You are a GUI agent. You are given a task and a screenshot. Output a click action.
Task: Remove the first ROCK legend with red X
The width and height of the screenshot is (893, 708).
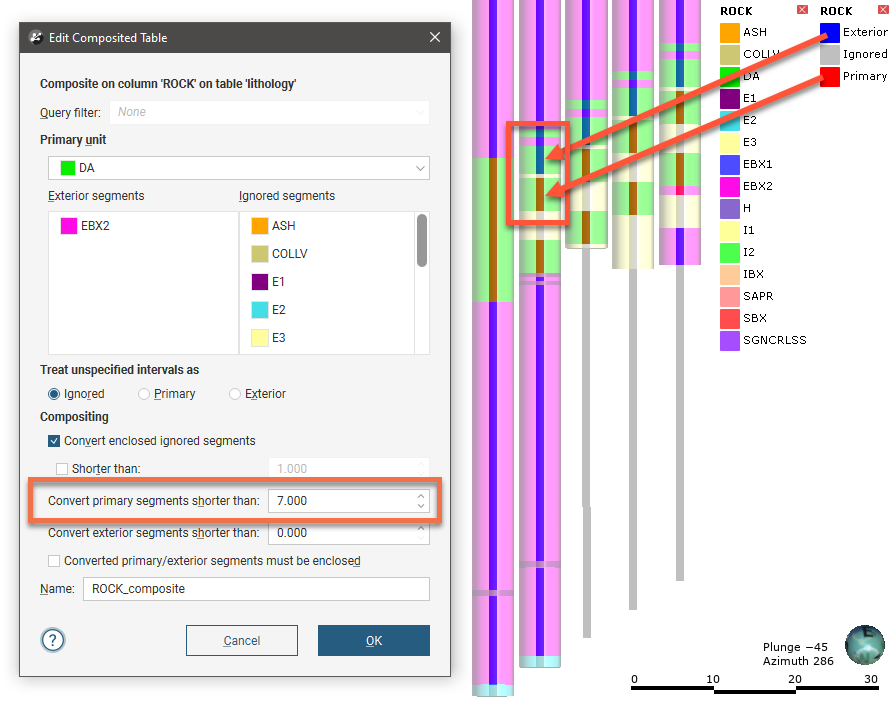click(x=802, y=11)
